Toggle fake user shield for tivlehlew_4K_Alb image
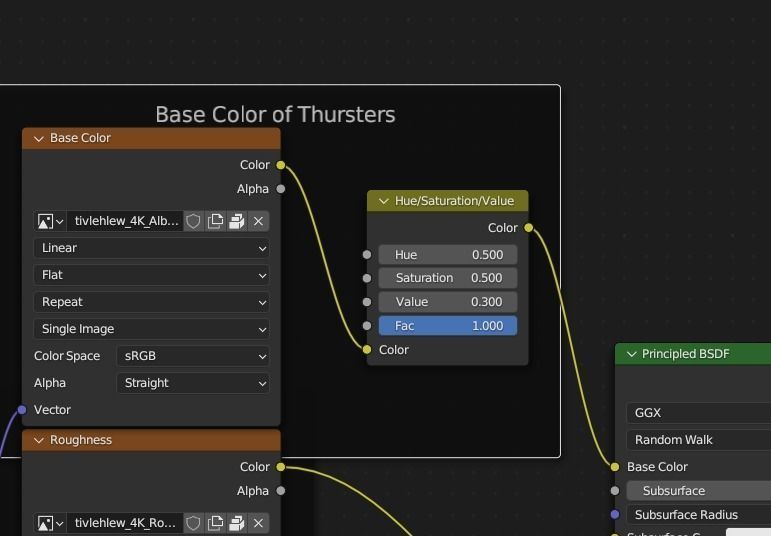The width and height of the screenshot is (771, 536). (193, 221)
